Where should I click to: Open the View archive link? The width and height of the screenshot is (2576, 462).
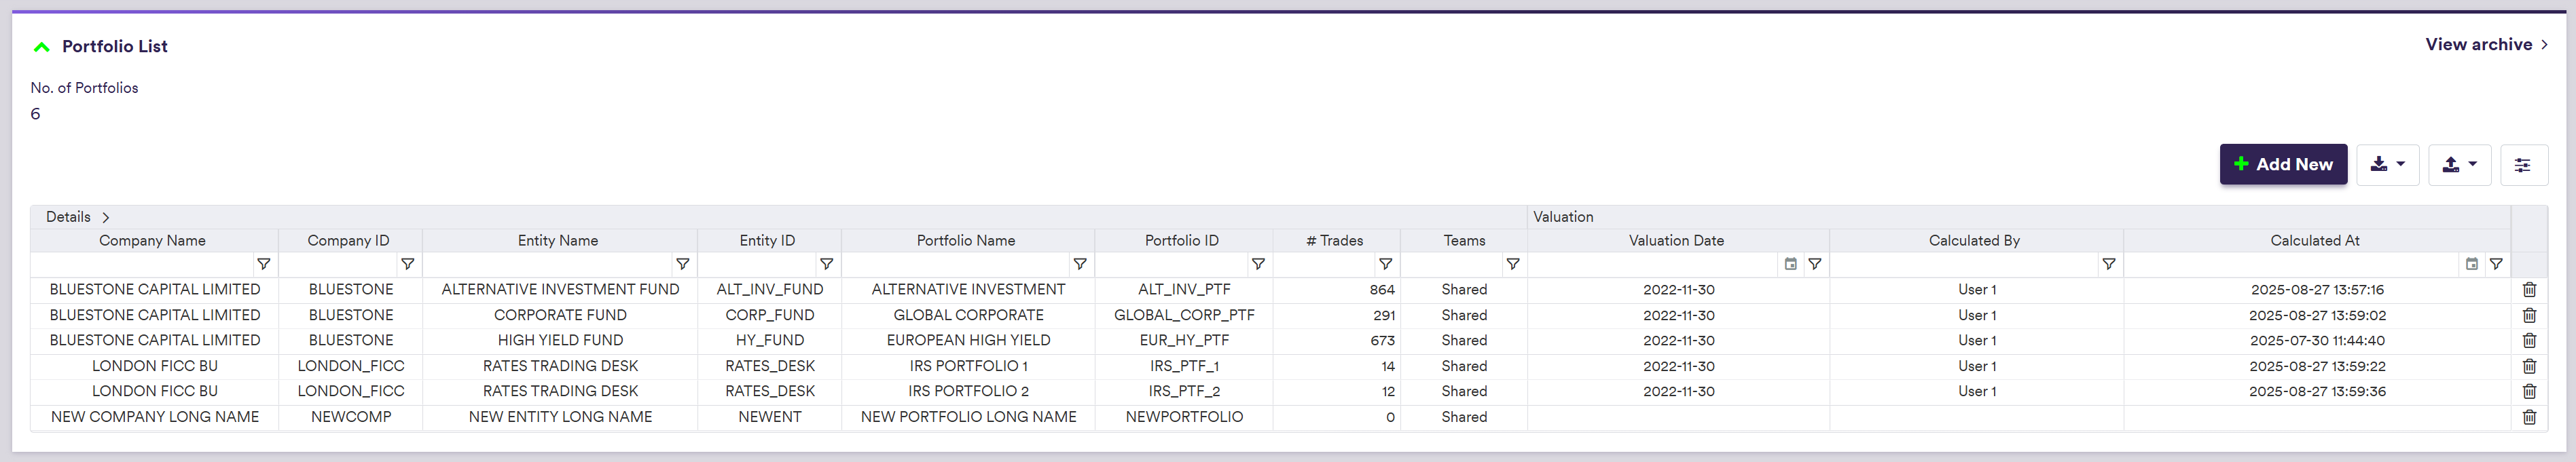click(2485, 45)
